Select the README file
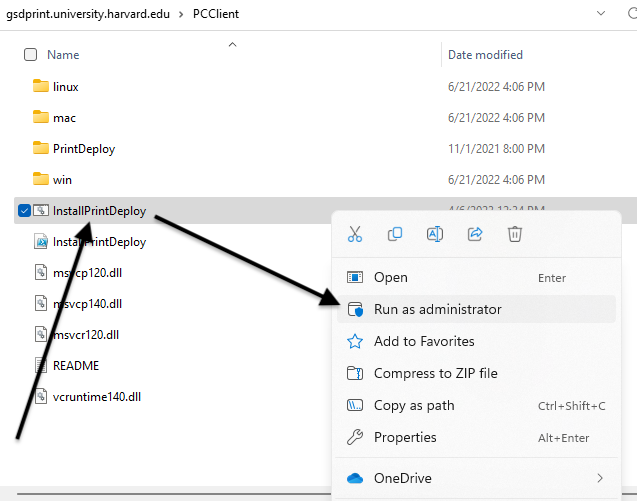The height and width of the screenshot is (501, 637). pyautogui.click(x=75, y=365)
